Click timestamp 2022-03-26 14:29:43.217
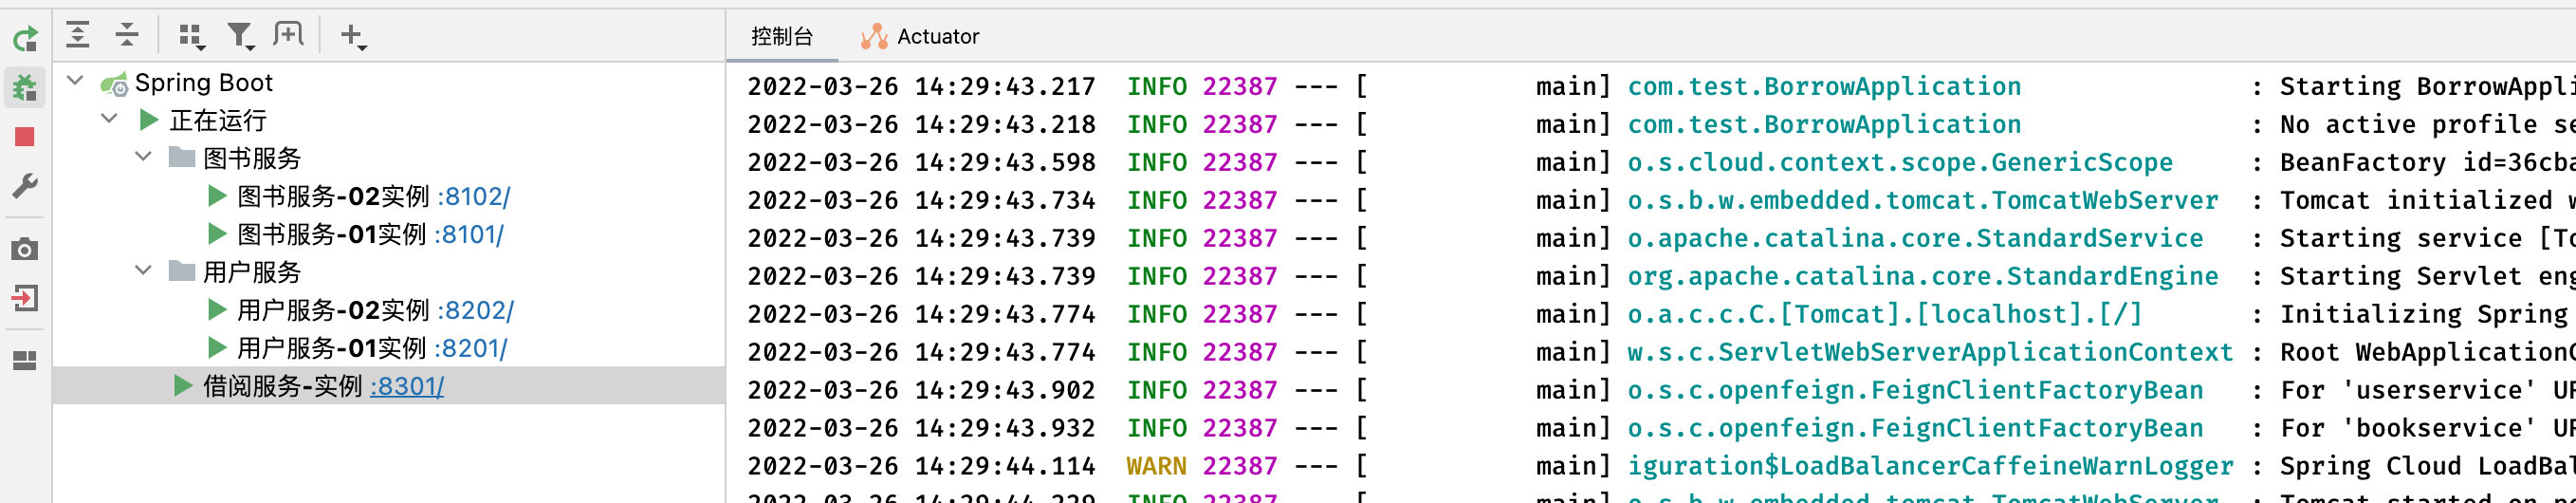Screen dimensions: 2576x503 click(921, 87)
